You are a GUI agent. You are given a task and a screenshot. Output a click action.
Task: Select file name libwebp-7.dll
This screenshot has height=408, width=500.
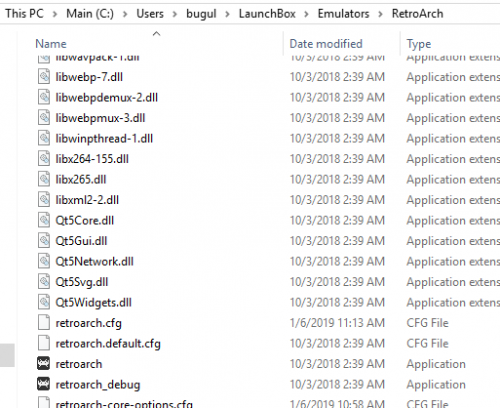point(89,77)
